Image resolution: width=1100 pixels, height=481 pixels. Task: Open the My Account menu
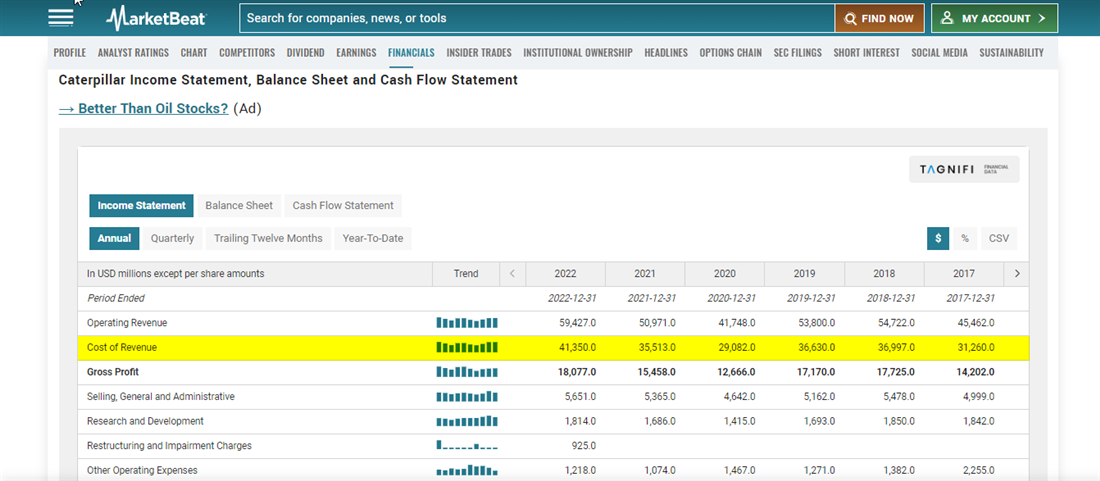point(994,18)
